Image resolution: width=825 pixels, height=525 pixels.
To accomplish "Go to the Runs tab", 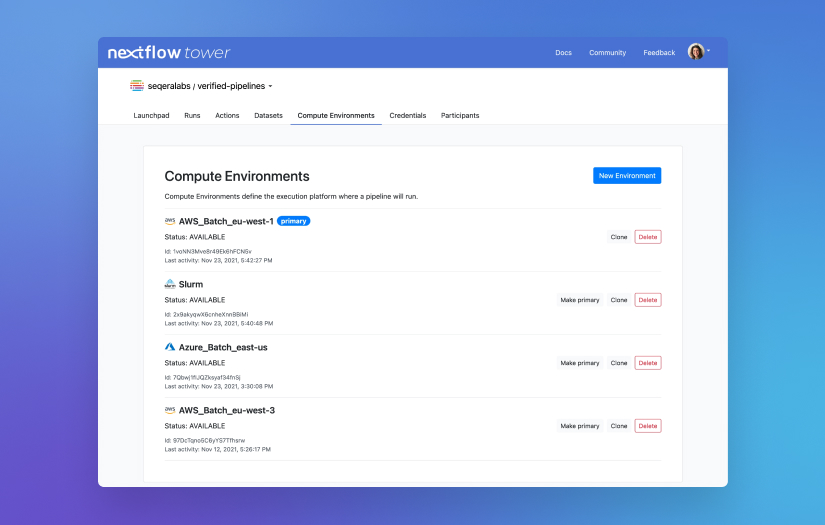I will point(192,115).
